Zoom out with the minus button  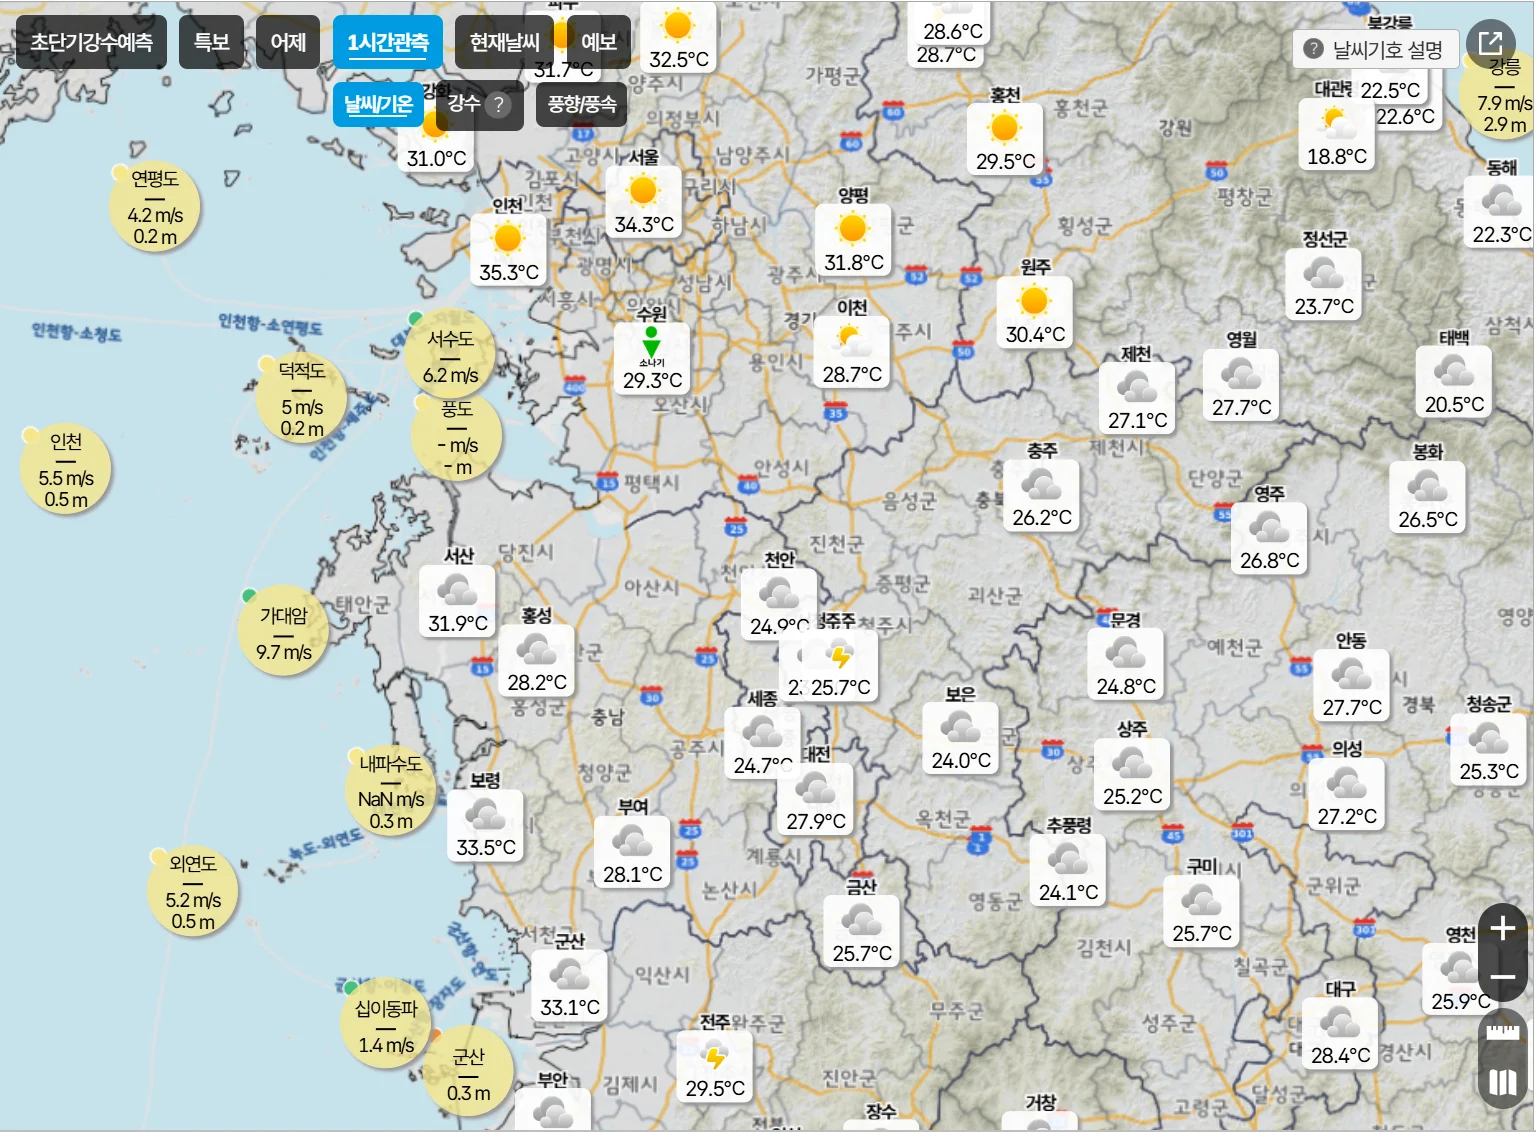point(1502,977)
